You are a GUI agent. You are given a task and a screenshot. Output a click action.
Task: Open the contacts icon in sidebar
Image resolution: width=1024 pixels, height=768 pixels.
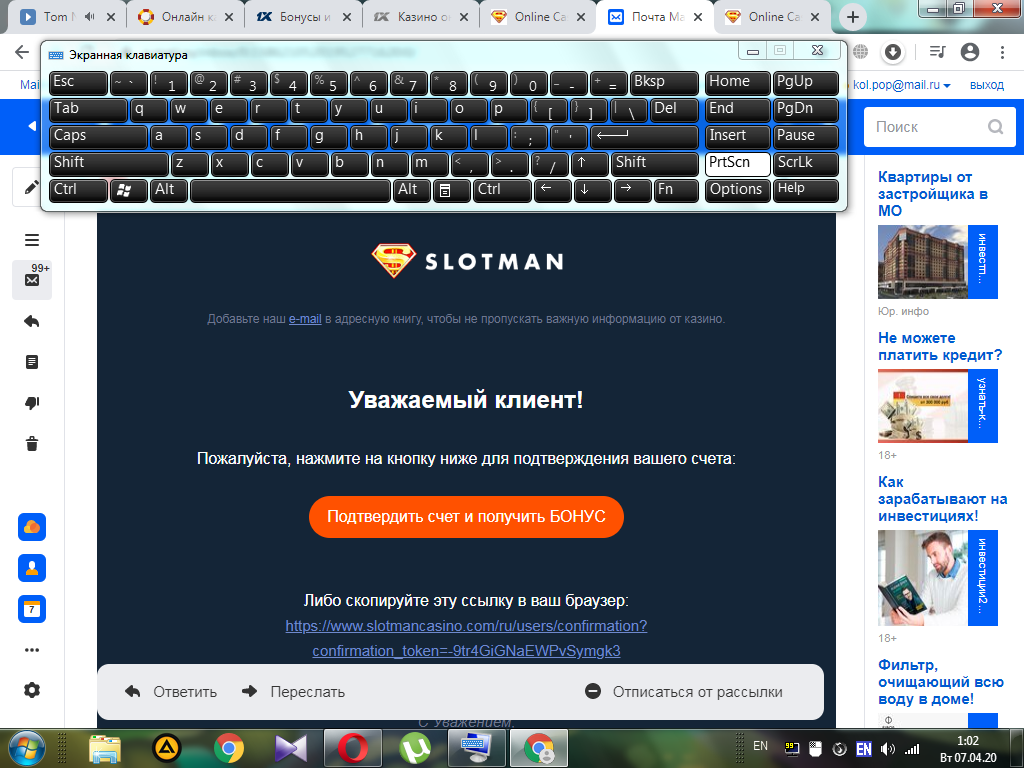[32, 568]
